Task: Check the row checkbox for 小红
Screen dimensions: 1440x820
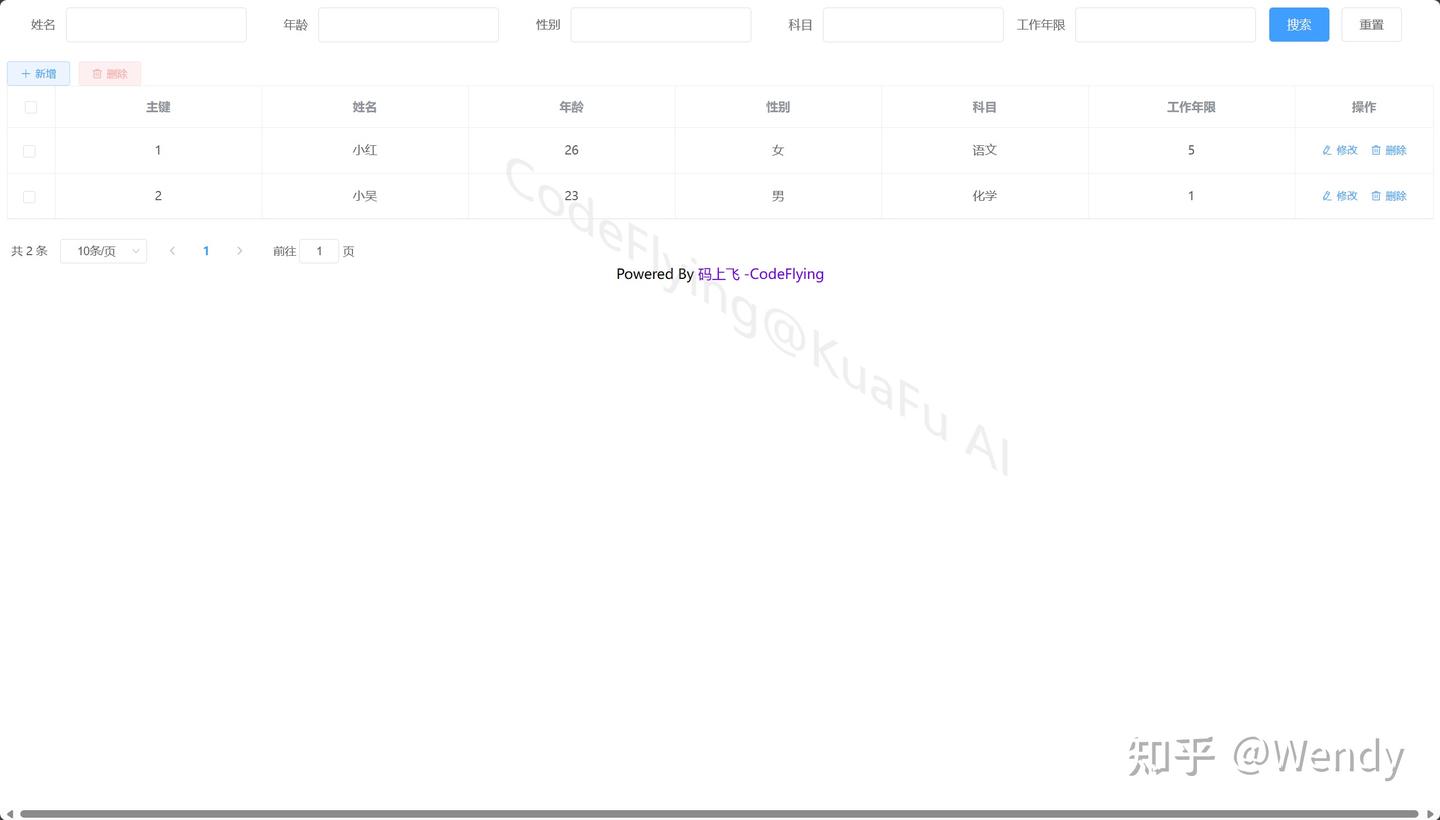Action: pyautogui.click(x=30, y=151)
